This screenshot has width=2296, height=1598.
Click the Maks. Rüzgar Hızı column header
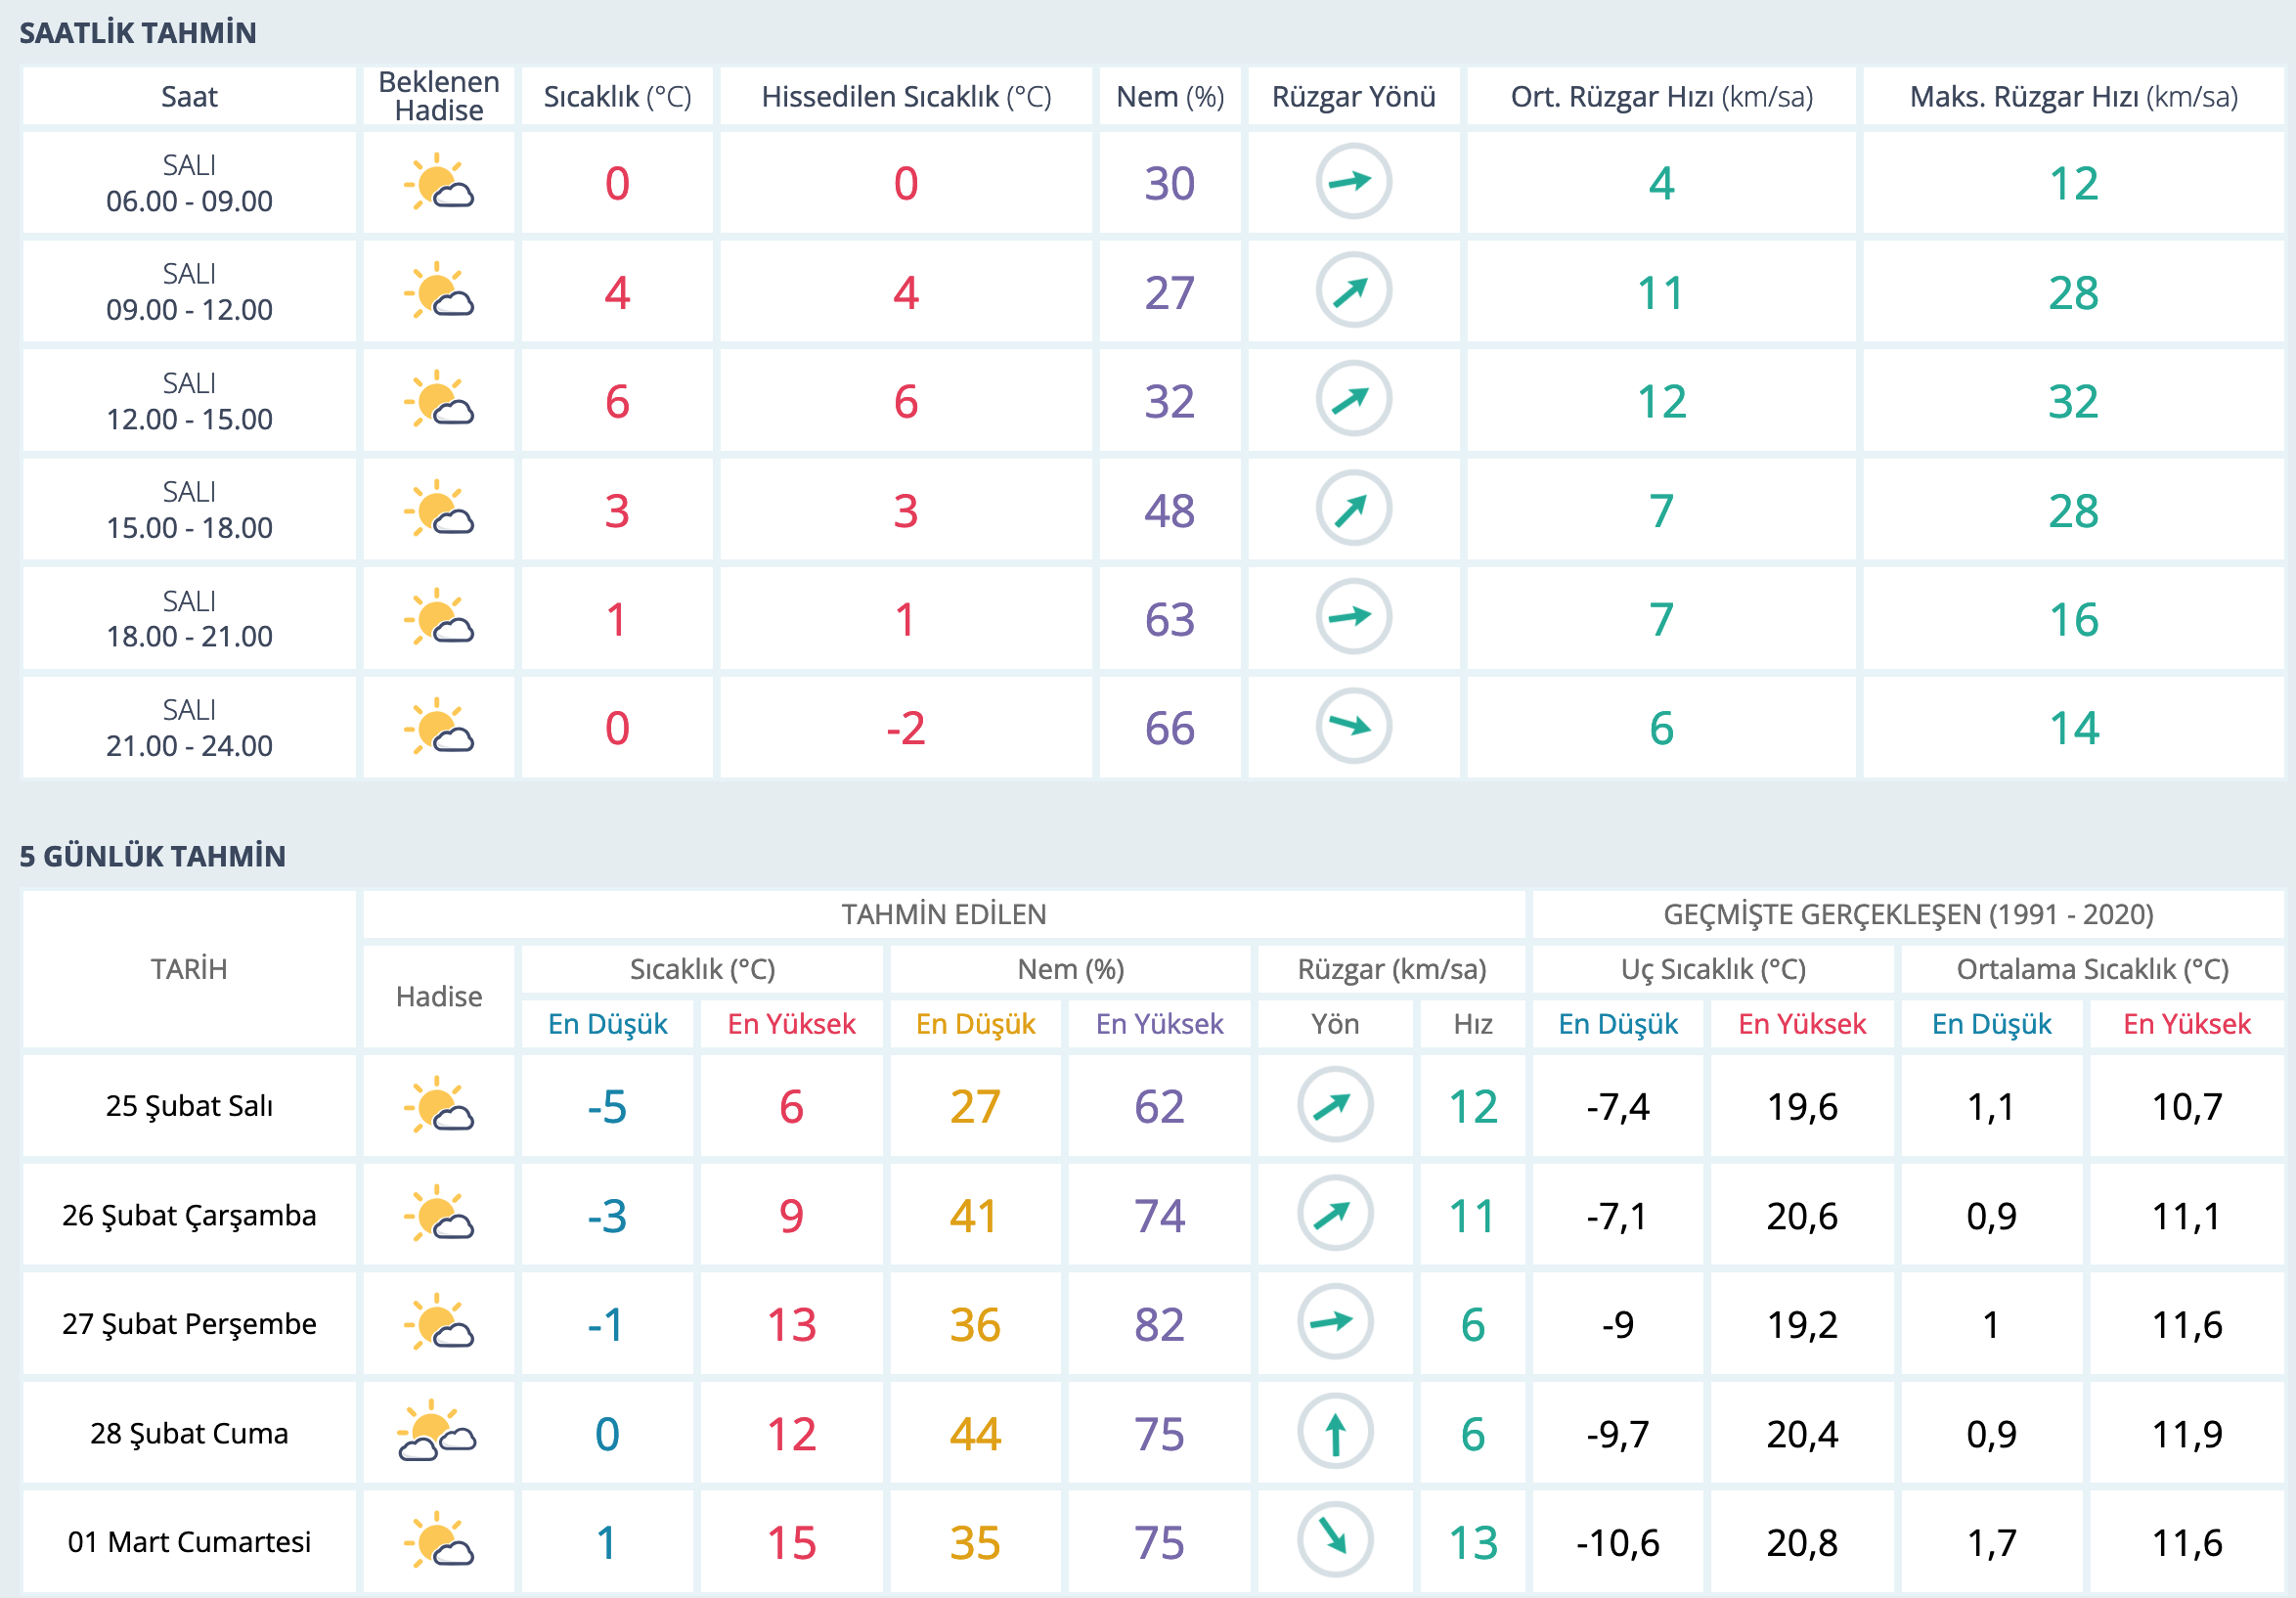pos(2073,97)
